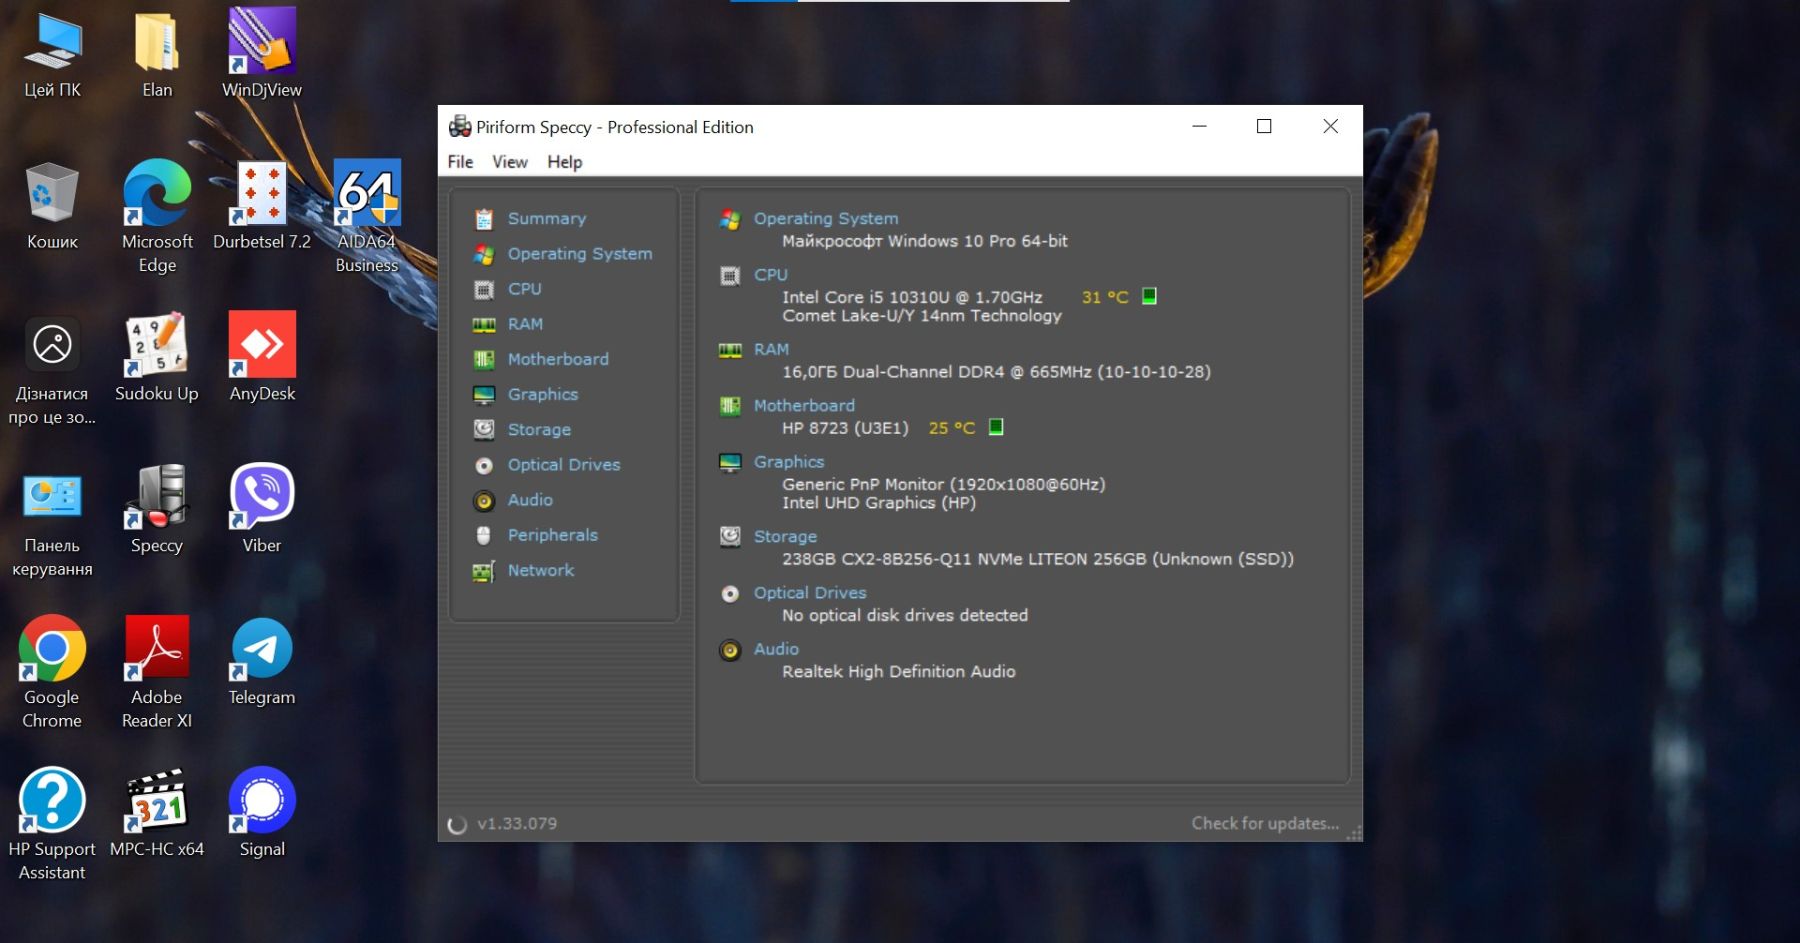This screenshot has width=1800, height=943.
Task: Open the Operating System heading link in summary
Action: (x=826, y=218)
